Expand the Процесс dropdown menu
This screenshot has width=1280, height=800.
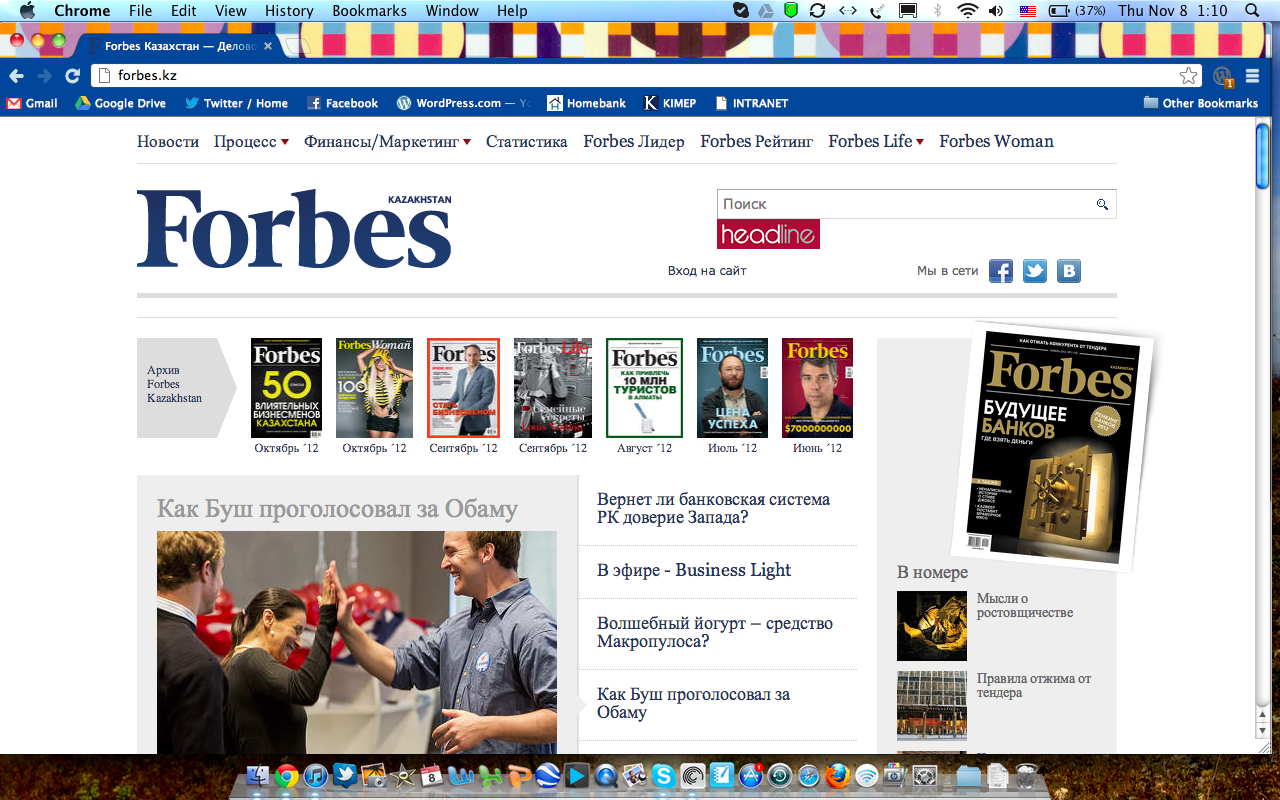click(x=251, y=142)
